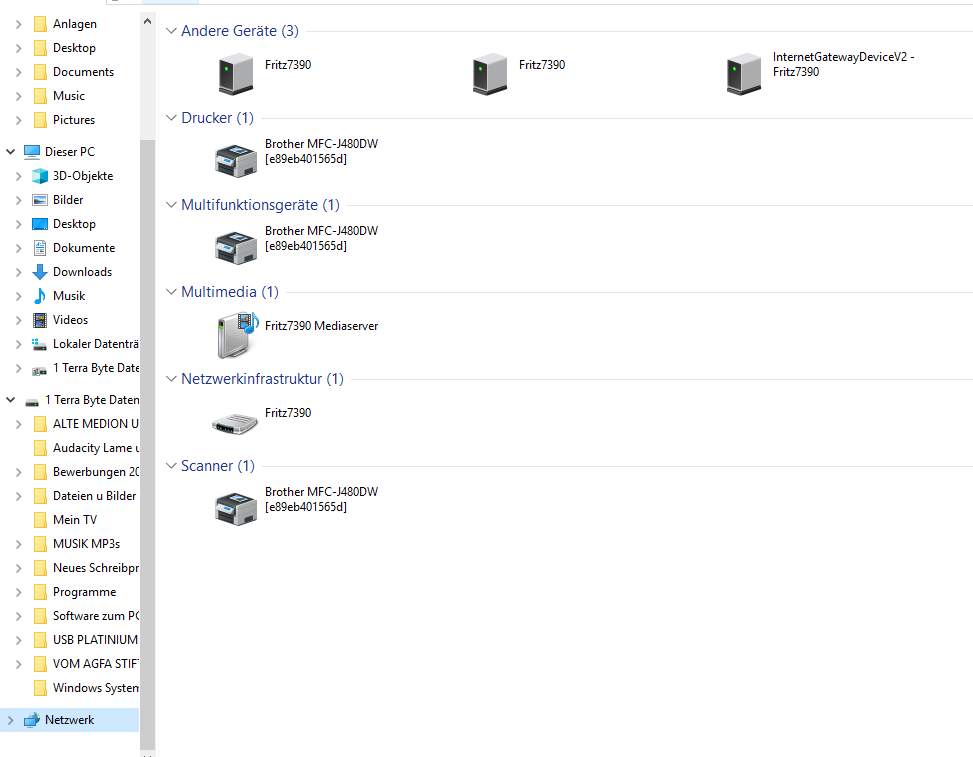This screenshot has width=973, height=757.
Task: Open the InternetGatewayDeviceV2 - Fritz7390 device icon
Action: 743,74
